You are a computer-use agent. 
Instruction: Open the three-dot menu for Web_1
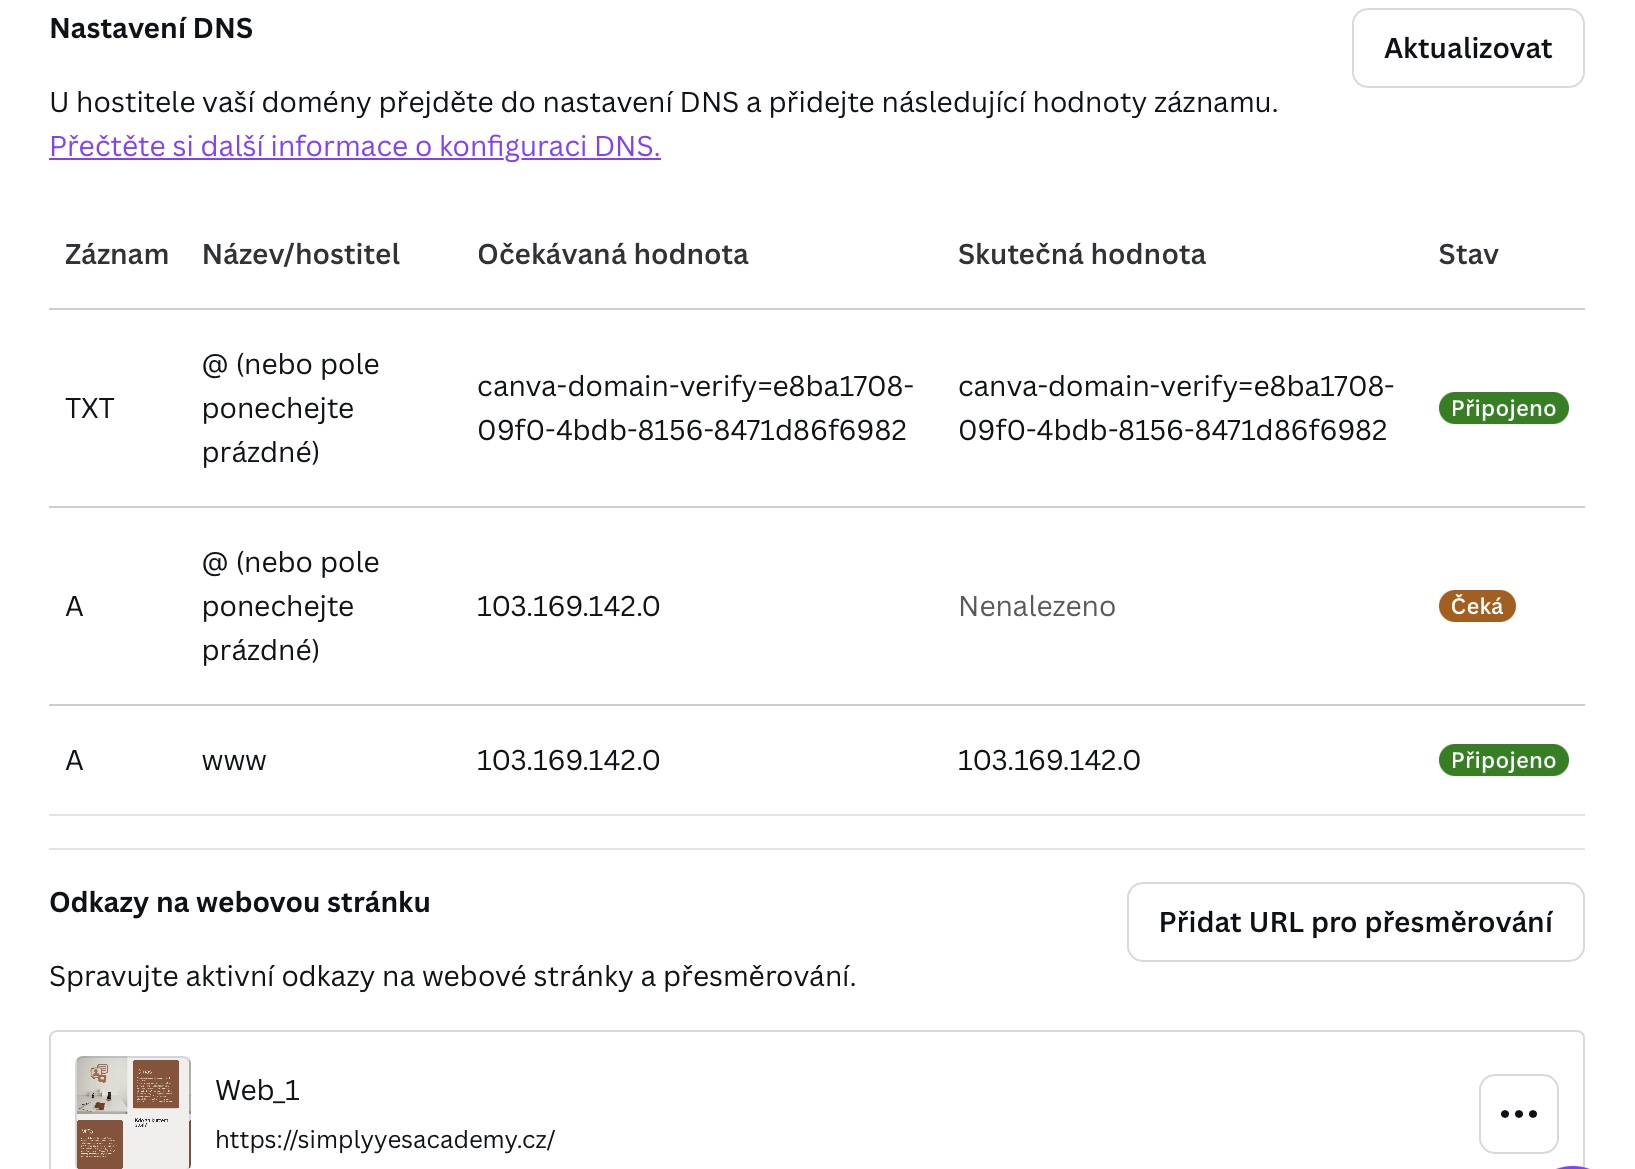1518,1113
